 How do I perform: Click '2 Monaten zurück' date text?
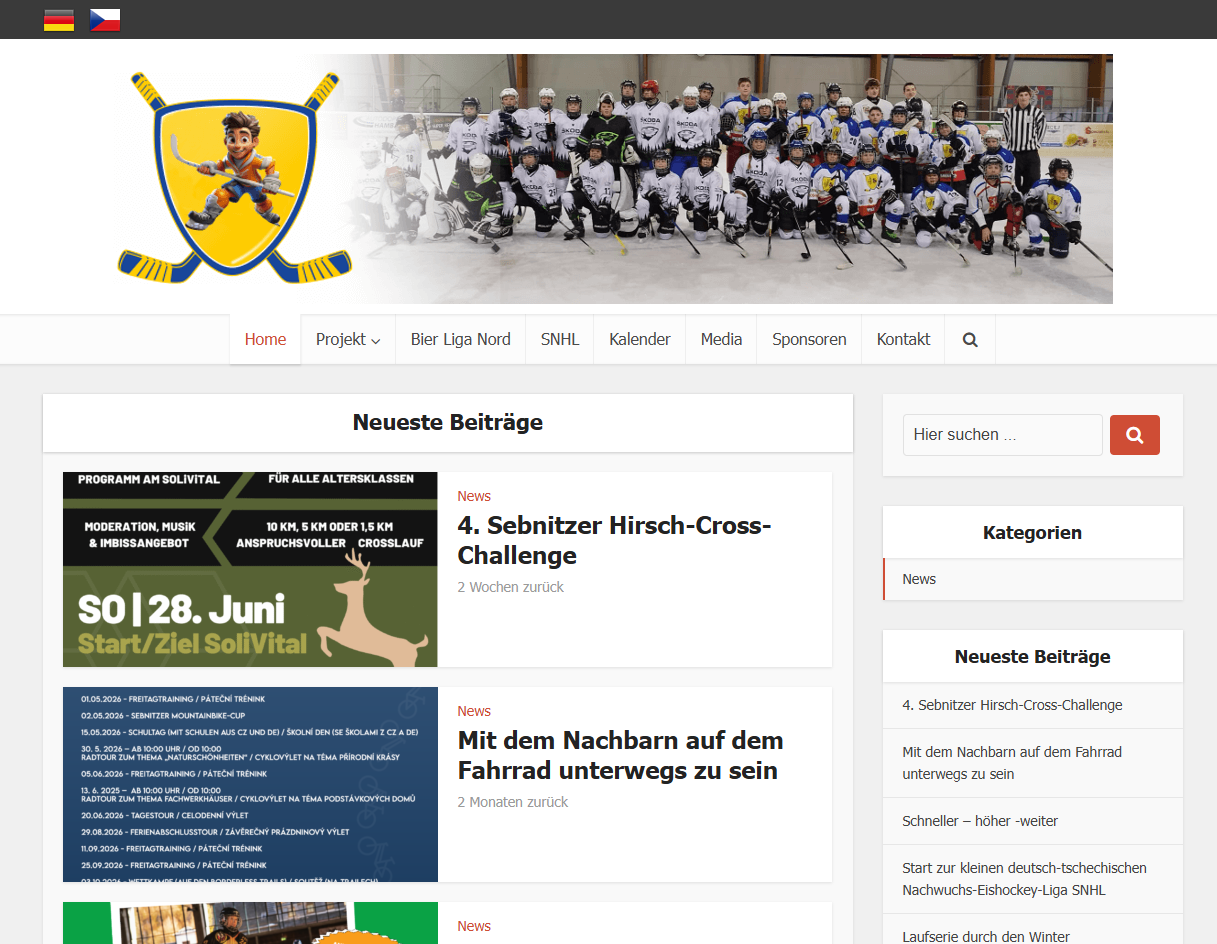point(513,802)
